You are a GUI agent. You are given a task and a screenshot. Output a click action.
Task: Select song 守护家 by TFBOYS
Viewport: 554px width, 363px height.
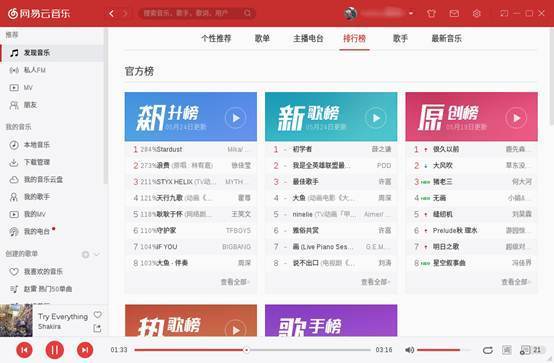(x=191, y=230)
